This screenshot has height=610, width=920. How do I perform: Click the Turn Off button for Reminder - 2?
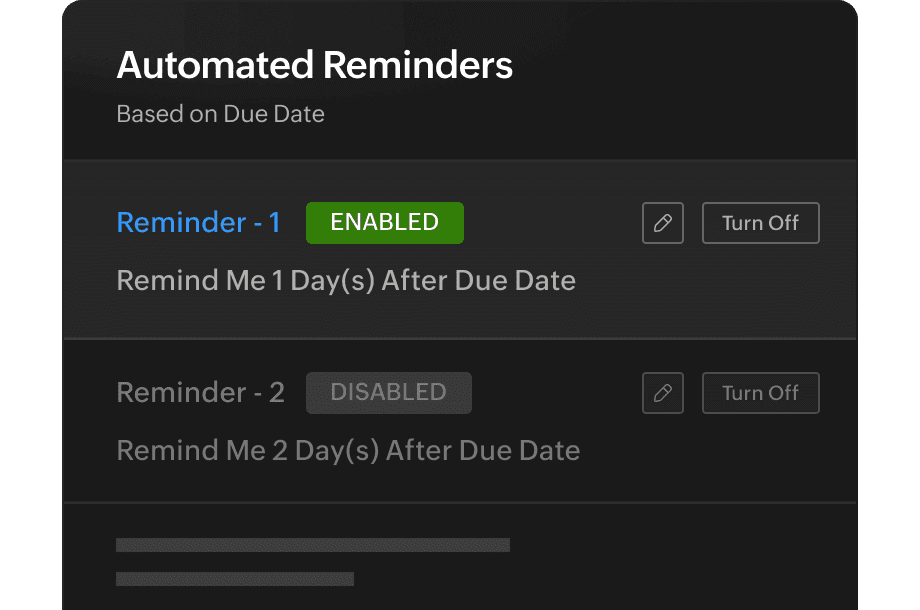coord(760,392)
